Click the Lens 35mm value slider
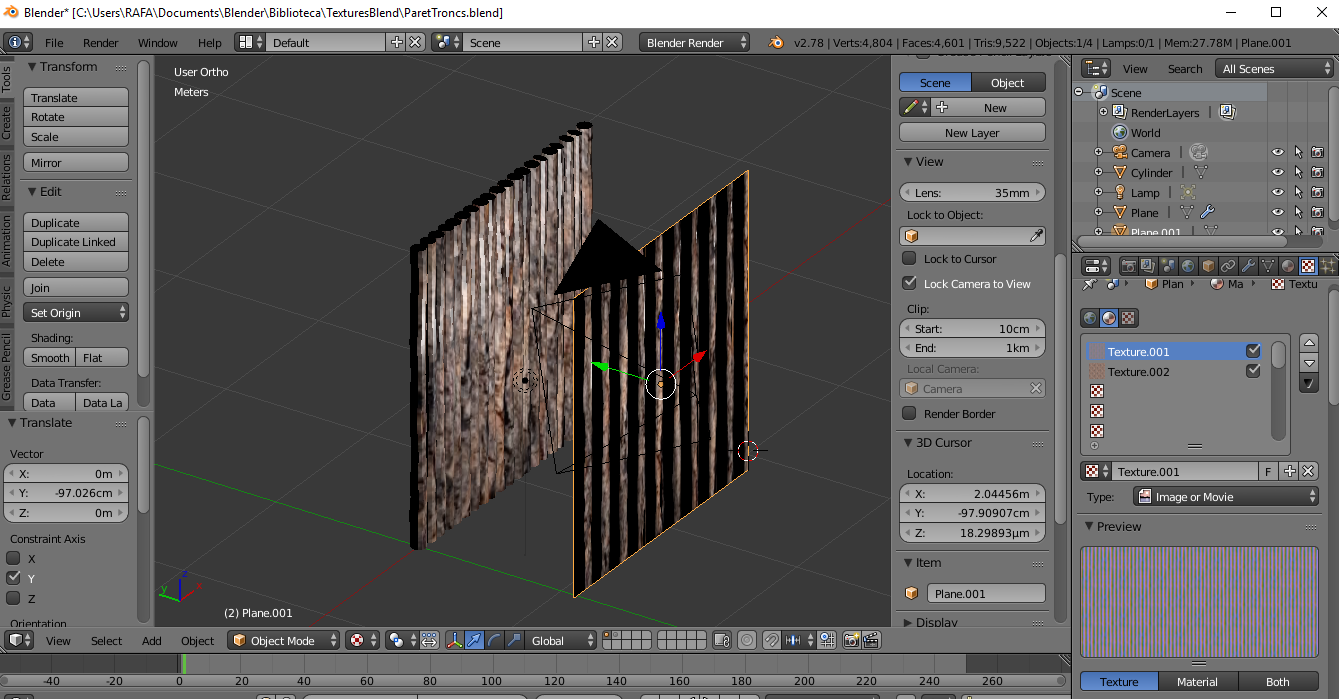The image size is (1339, 699). (971, 193)
